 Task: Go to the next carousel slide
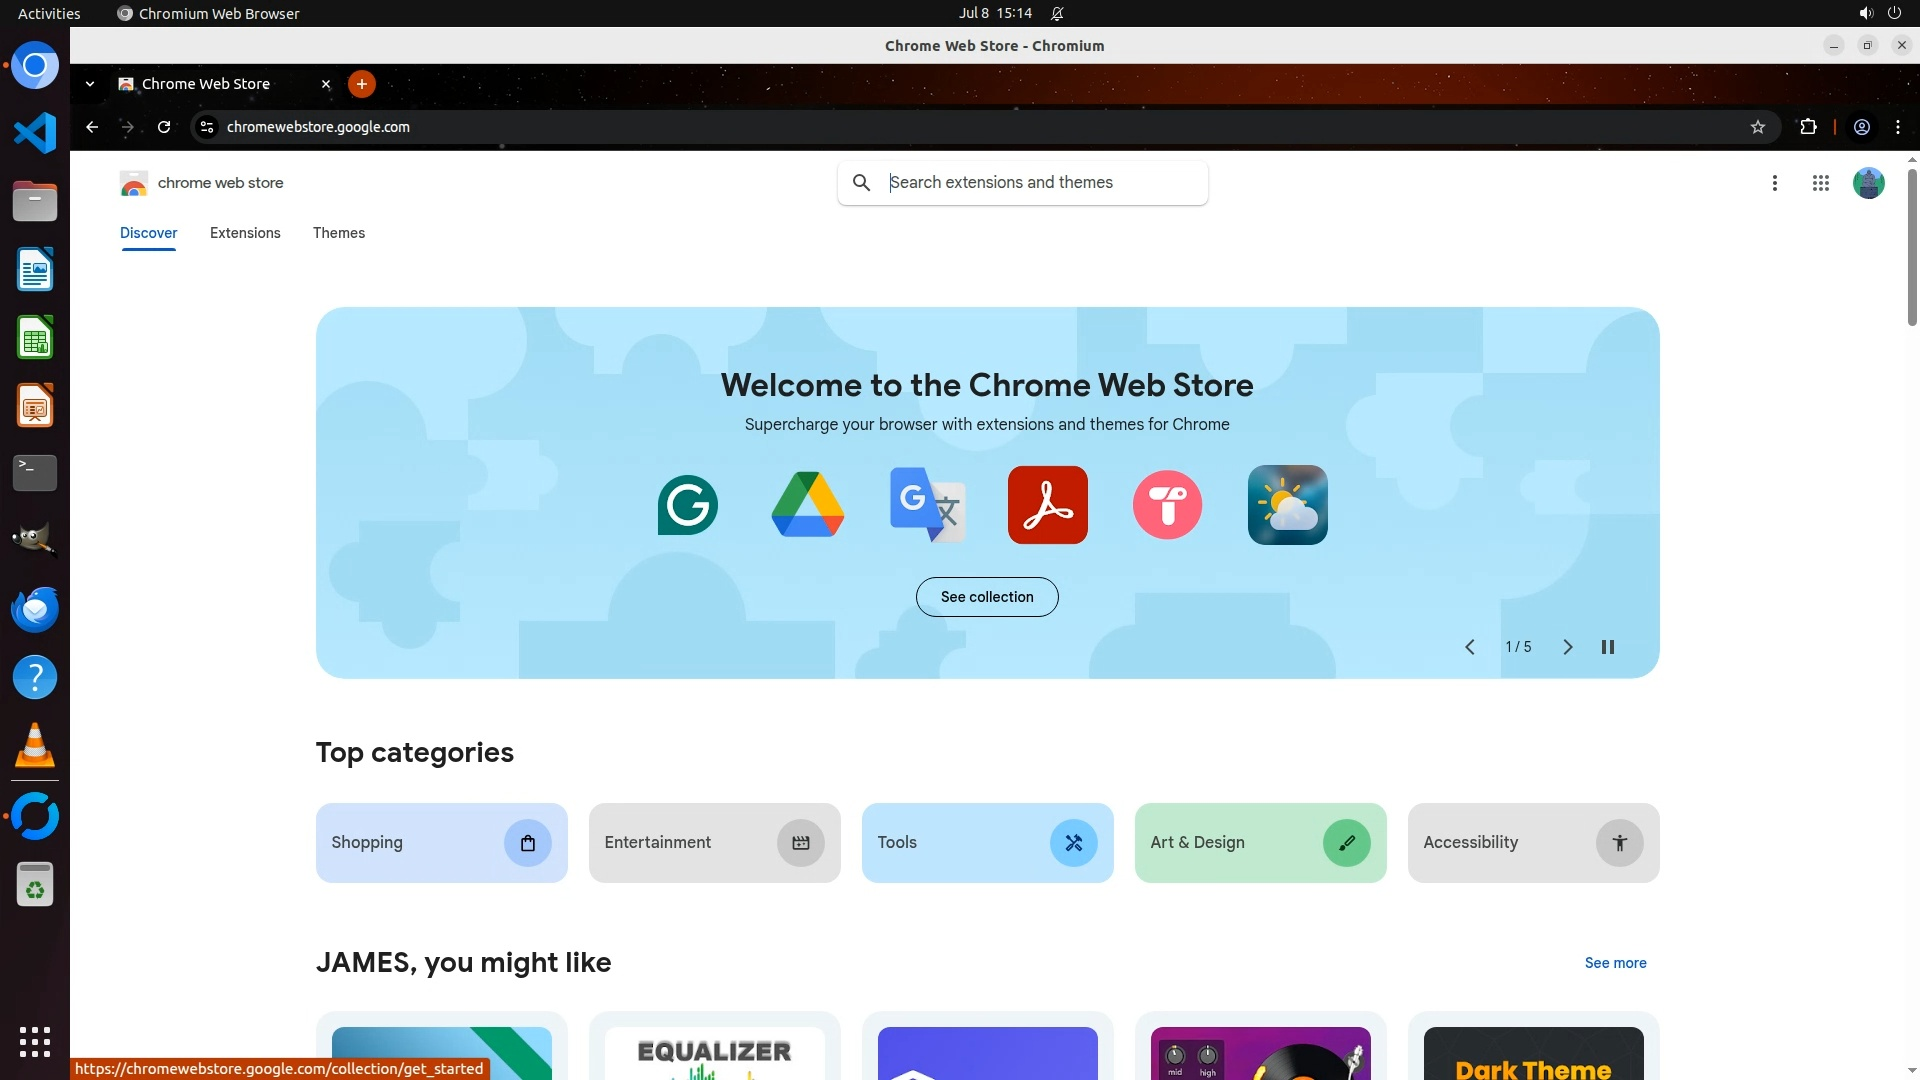tap(1567, 647)
